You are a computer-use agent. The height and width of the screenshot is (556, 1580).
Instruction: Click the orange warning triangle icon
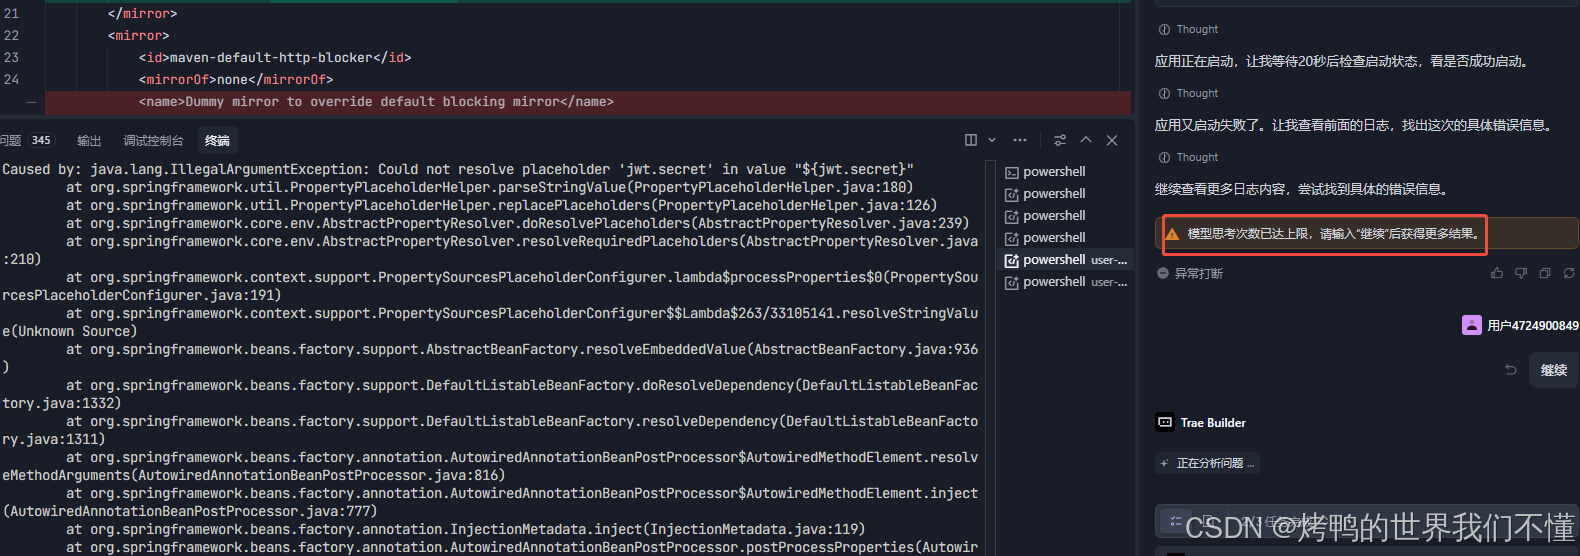[1172, 234]
